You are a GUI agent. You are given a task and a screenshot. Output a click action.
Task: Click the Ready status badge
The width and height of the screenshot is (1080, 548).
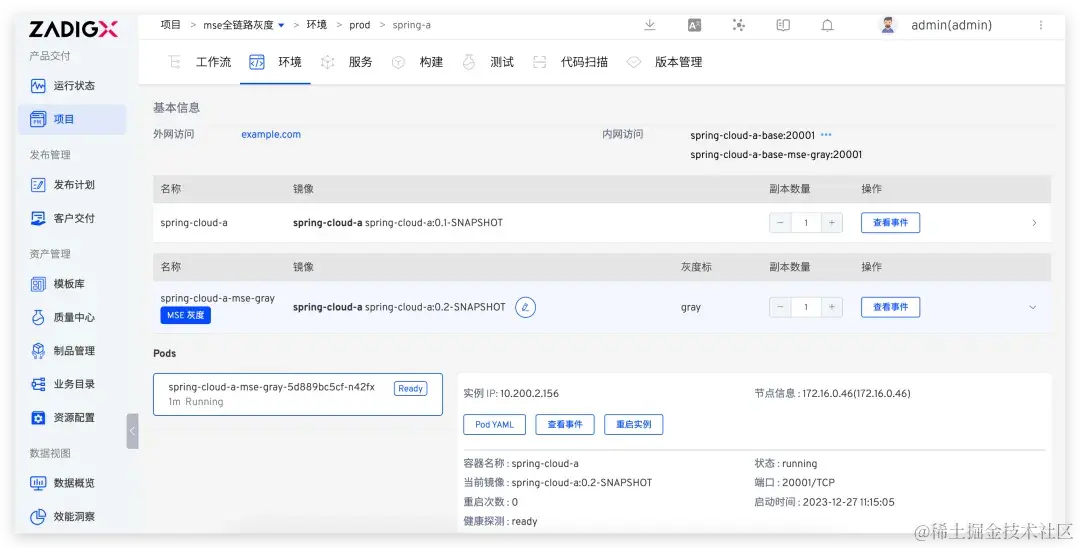[x=411, y=388]
